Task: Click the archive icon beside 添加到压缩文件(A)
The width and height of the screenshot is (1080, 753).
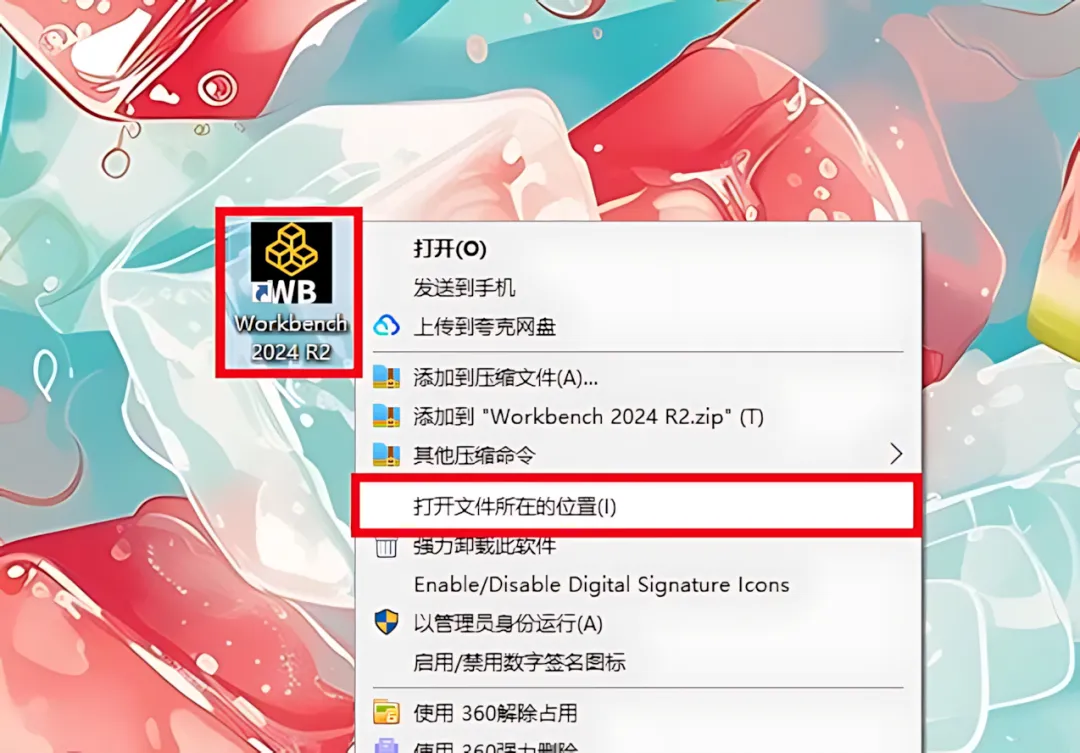Action: (x=386, y=377)
